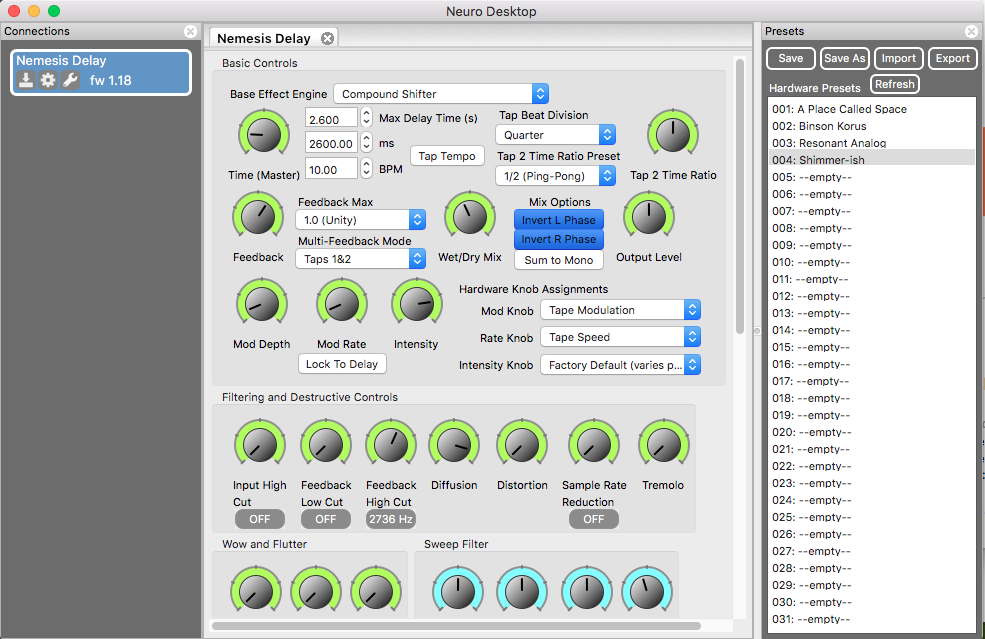This screenshot has height=639, width=985.
Task: Click the Save preset button
Action: point(791,58)
